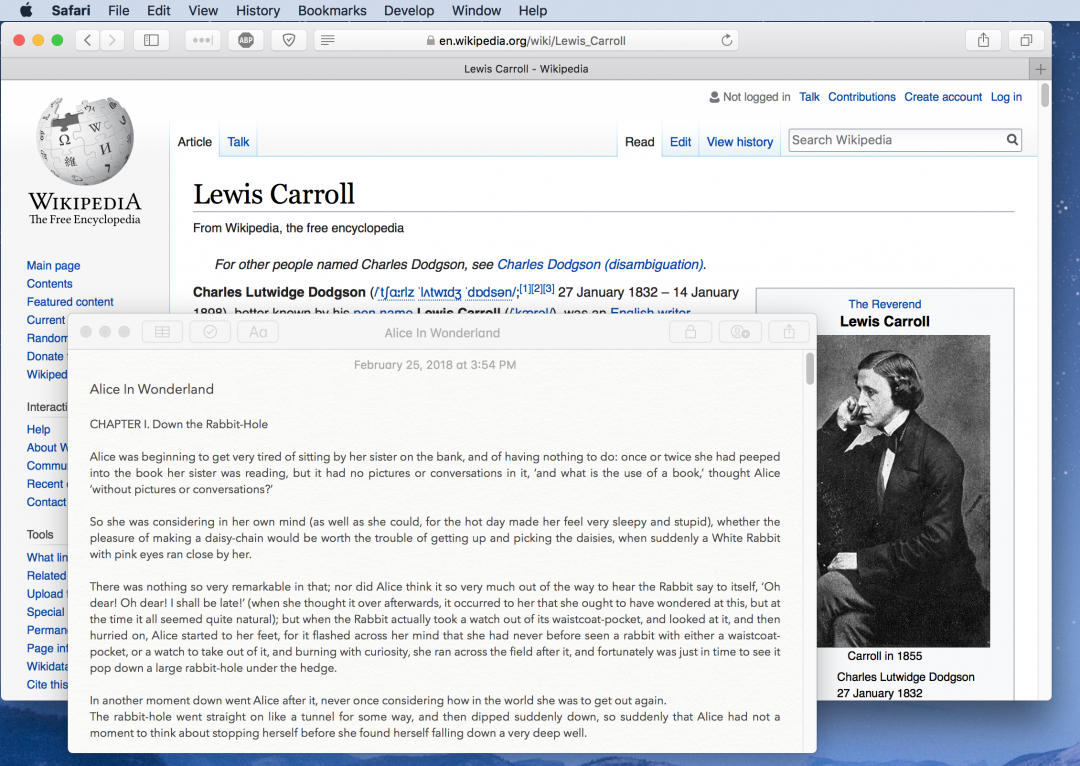Open the File menu
Viewport: 1080px width, 766px height.
coord(118,10)
